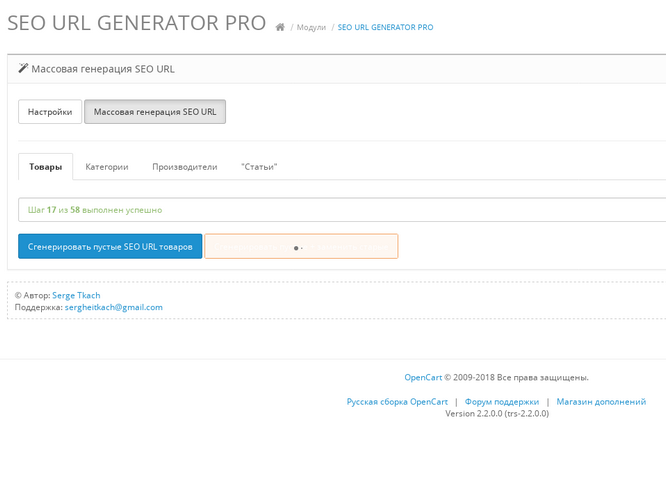The width and height of the screenshot is (666, 500).
Task: Open Русская сборка OpenCart link
Action: pos(397,401)
